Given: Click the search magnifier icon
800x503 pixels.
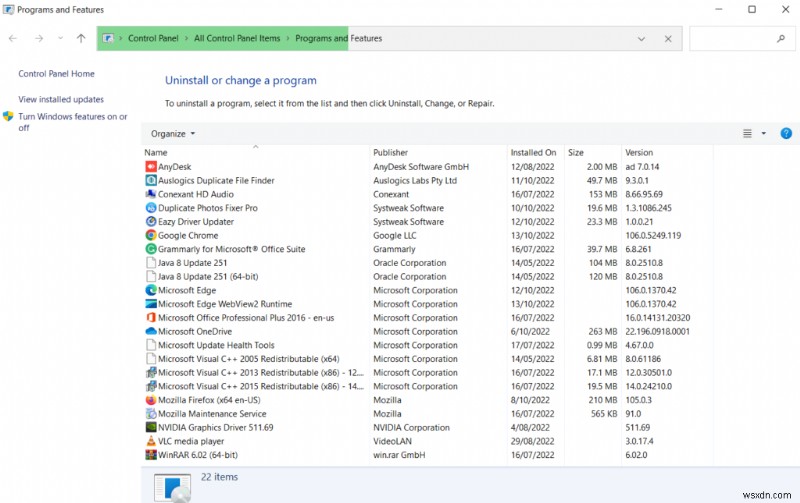Looking at the screenshot, I should [781, 38].
